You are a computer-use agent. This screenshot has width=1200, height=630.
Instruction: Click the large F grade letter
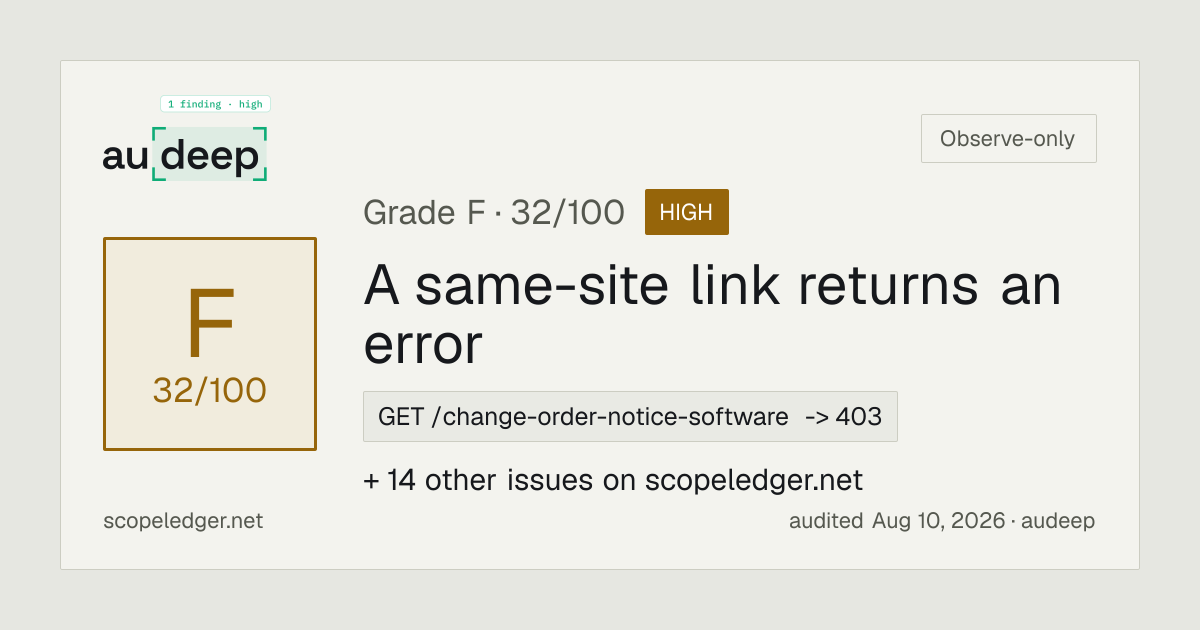210,325
